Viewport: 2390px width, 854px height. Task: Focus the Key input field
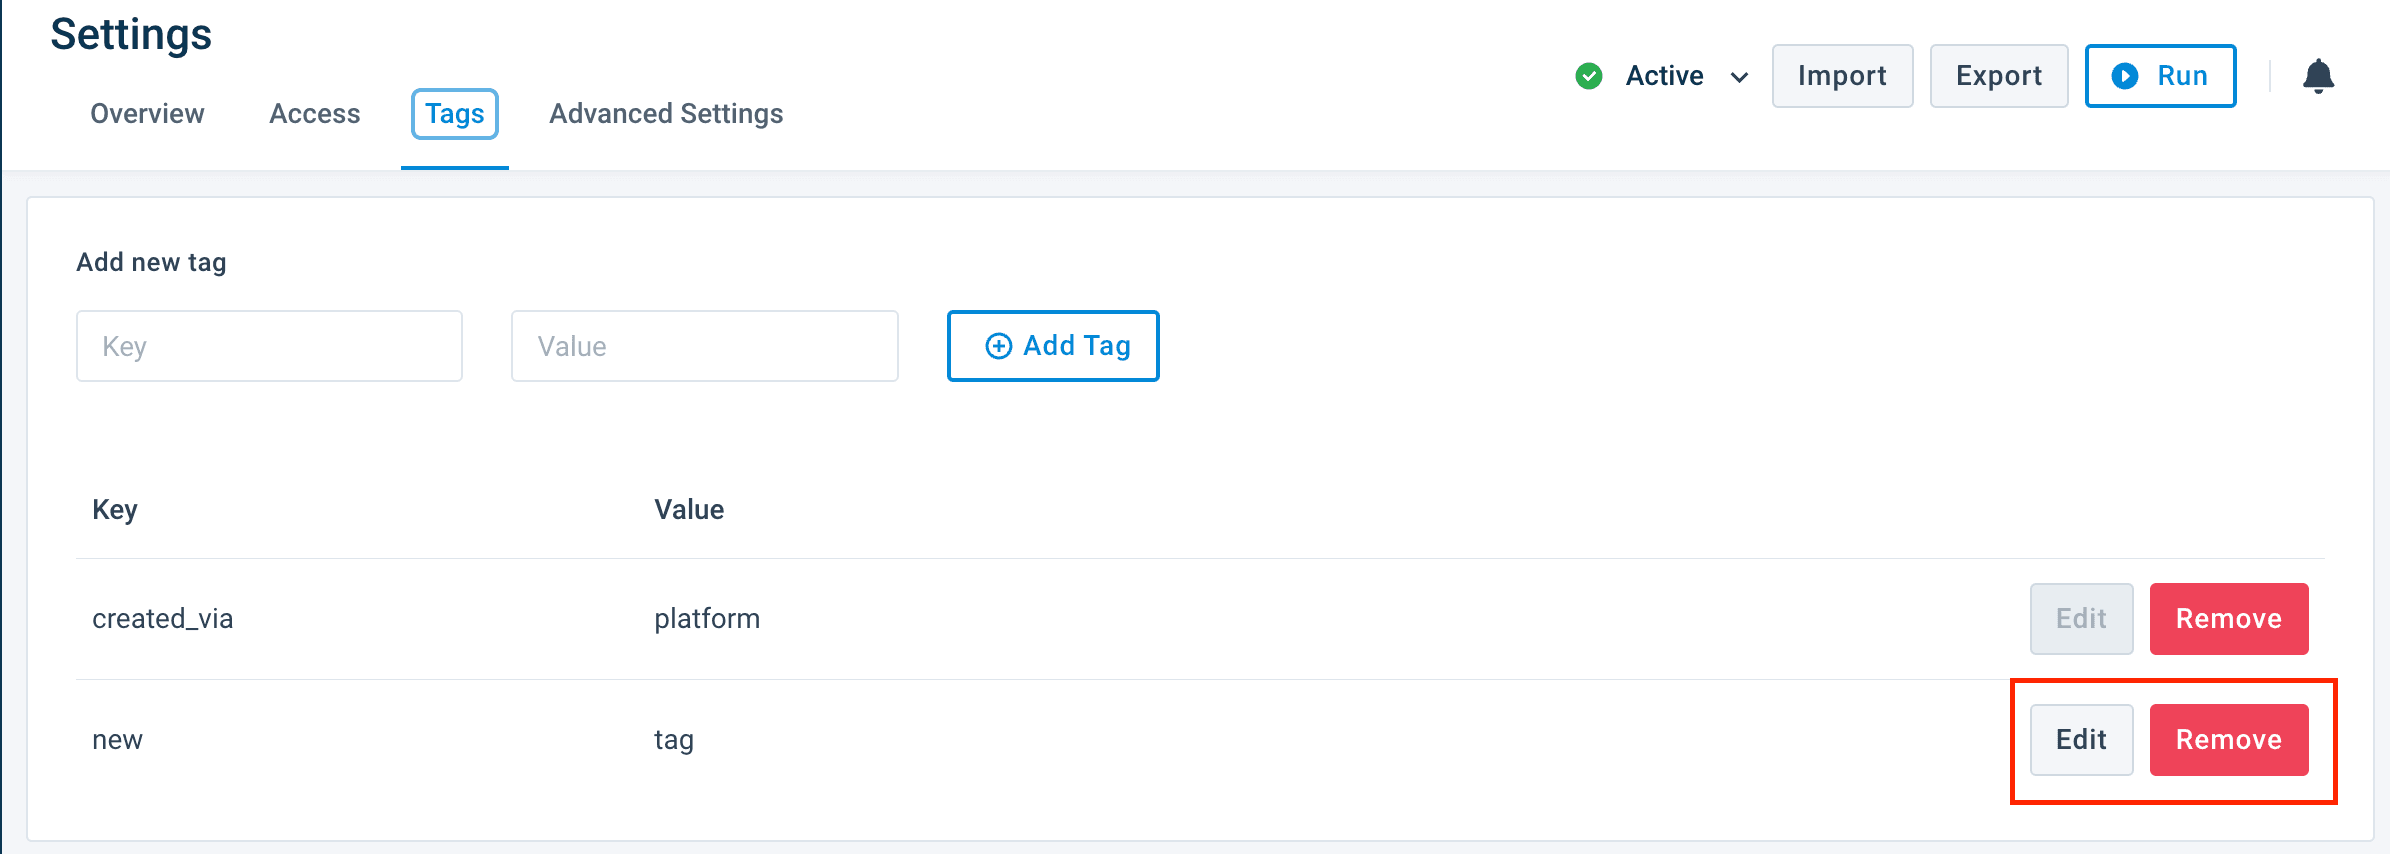click(x=269, y=346)
